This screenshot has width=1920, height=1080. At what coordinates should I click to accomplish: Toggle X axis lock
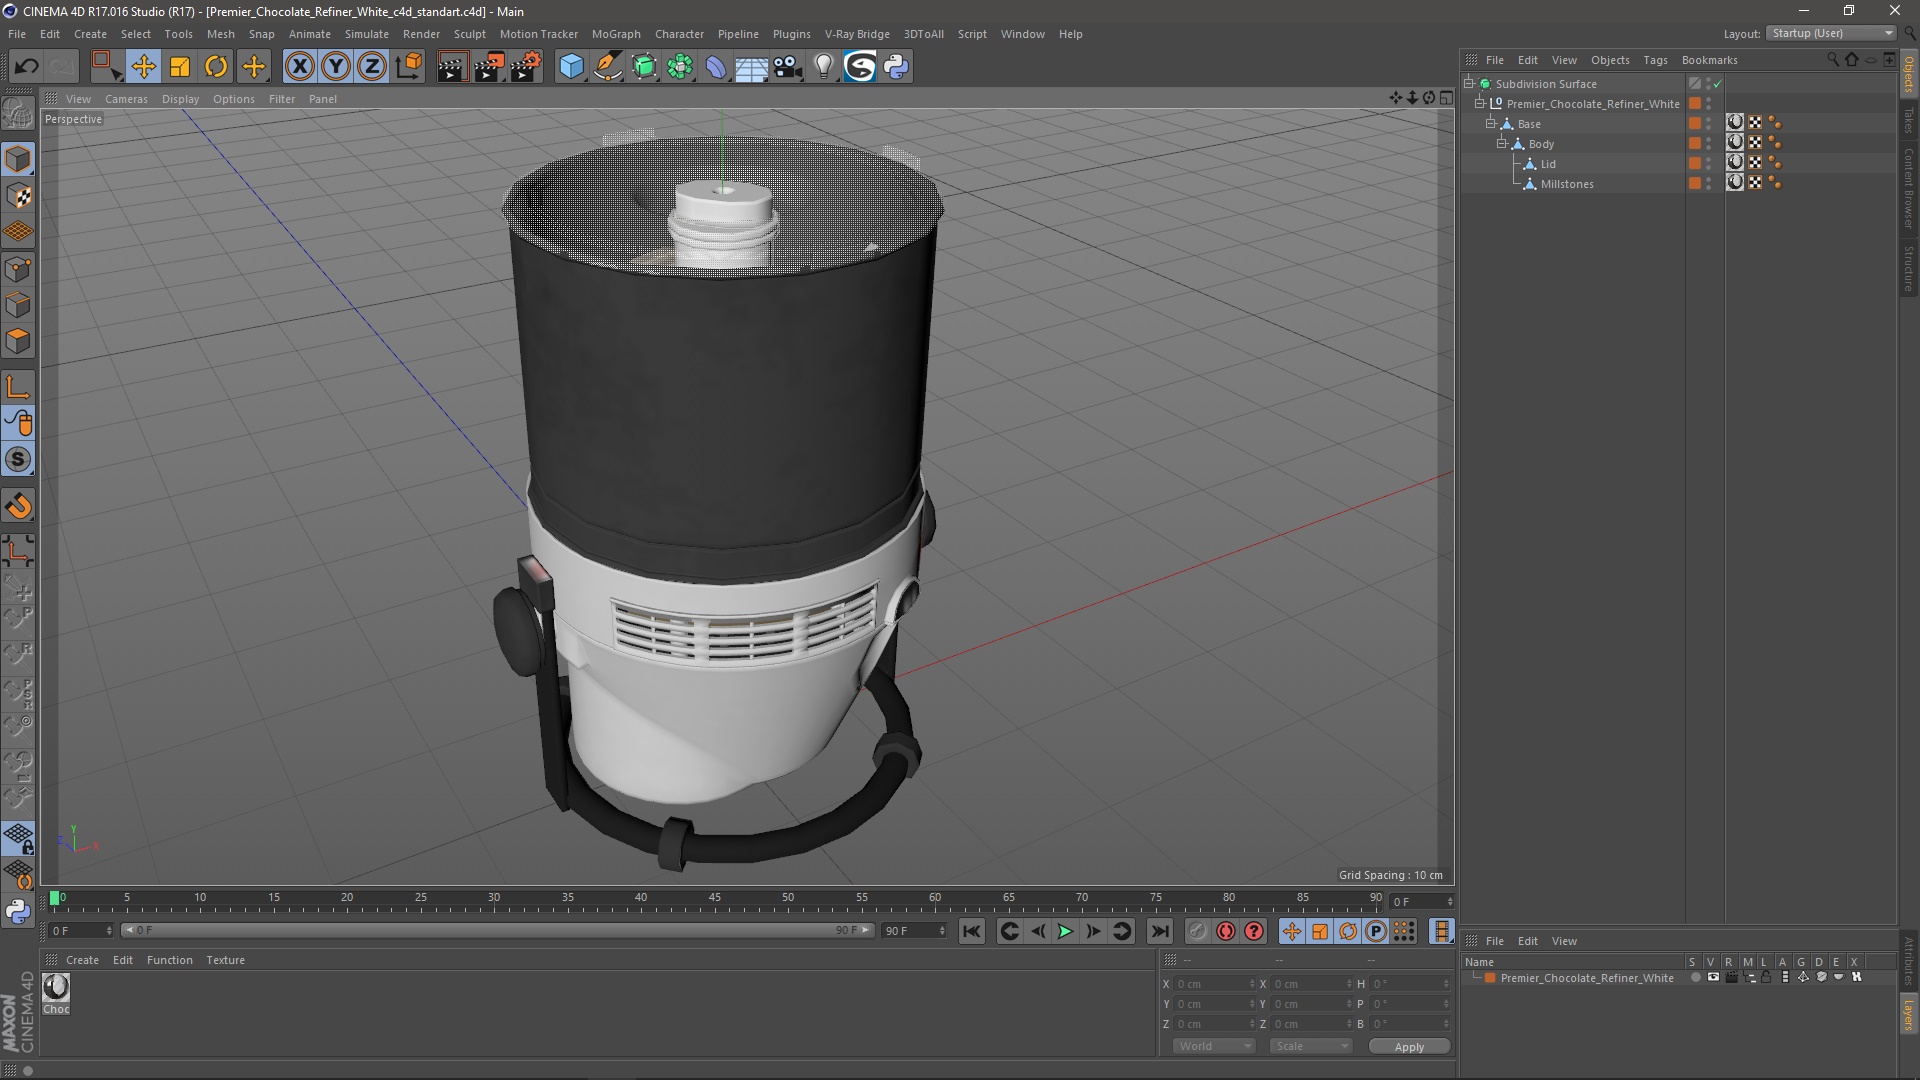click(x=299, y=67)
